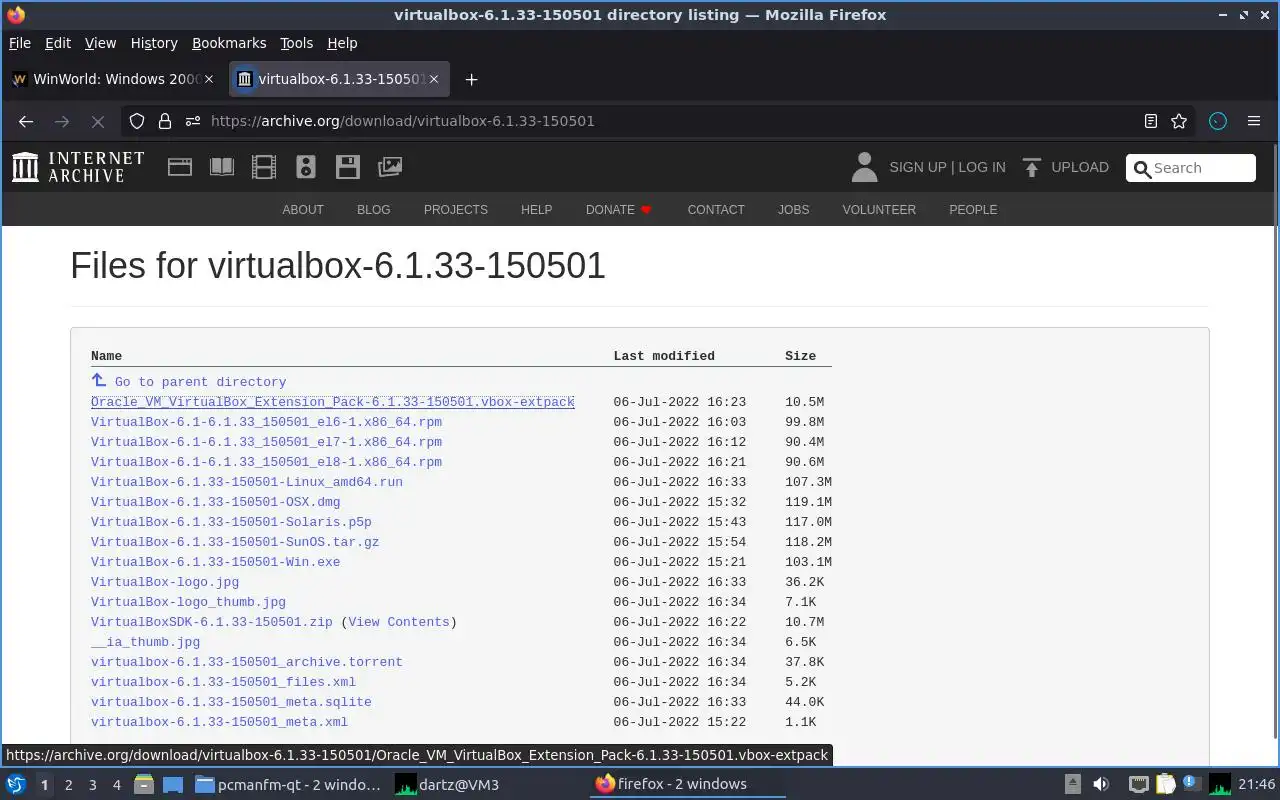Show desktop via taskbar icon
This screenshot has width=1280, height=800.
click(x=173, y=784)
